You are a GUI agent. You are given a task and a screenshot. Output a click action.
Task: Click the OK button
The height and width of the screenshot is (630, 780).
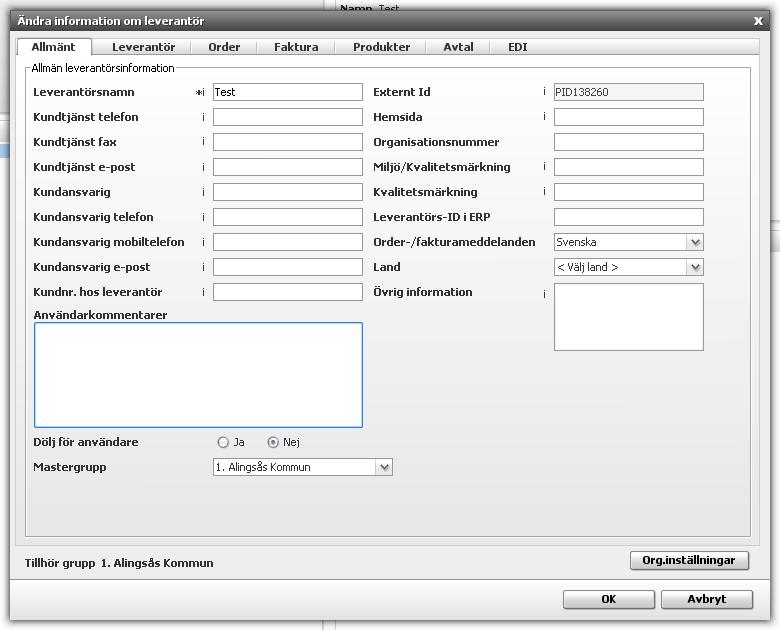coord(609,599)
